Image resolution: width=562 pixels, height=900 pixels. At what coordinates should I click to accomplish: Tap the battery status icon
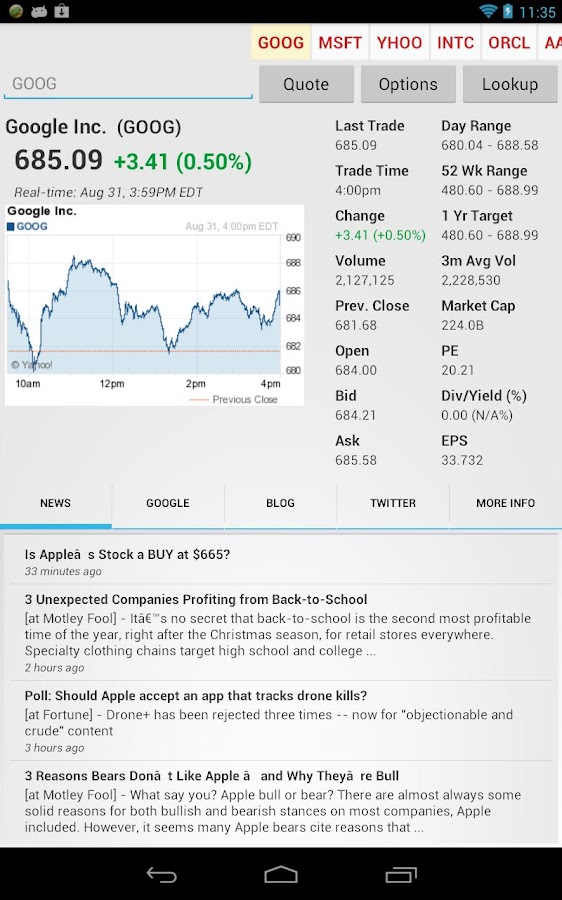[507, 11]
